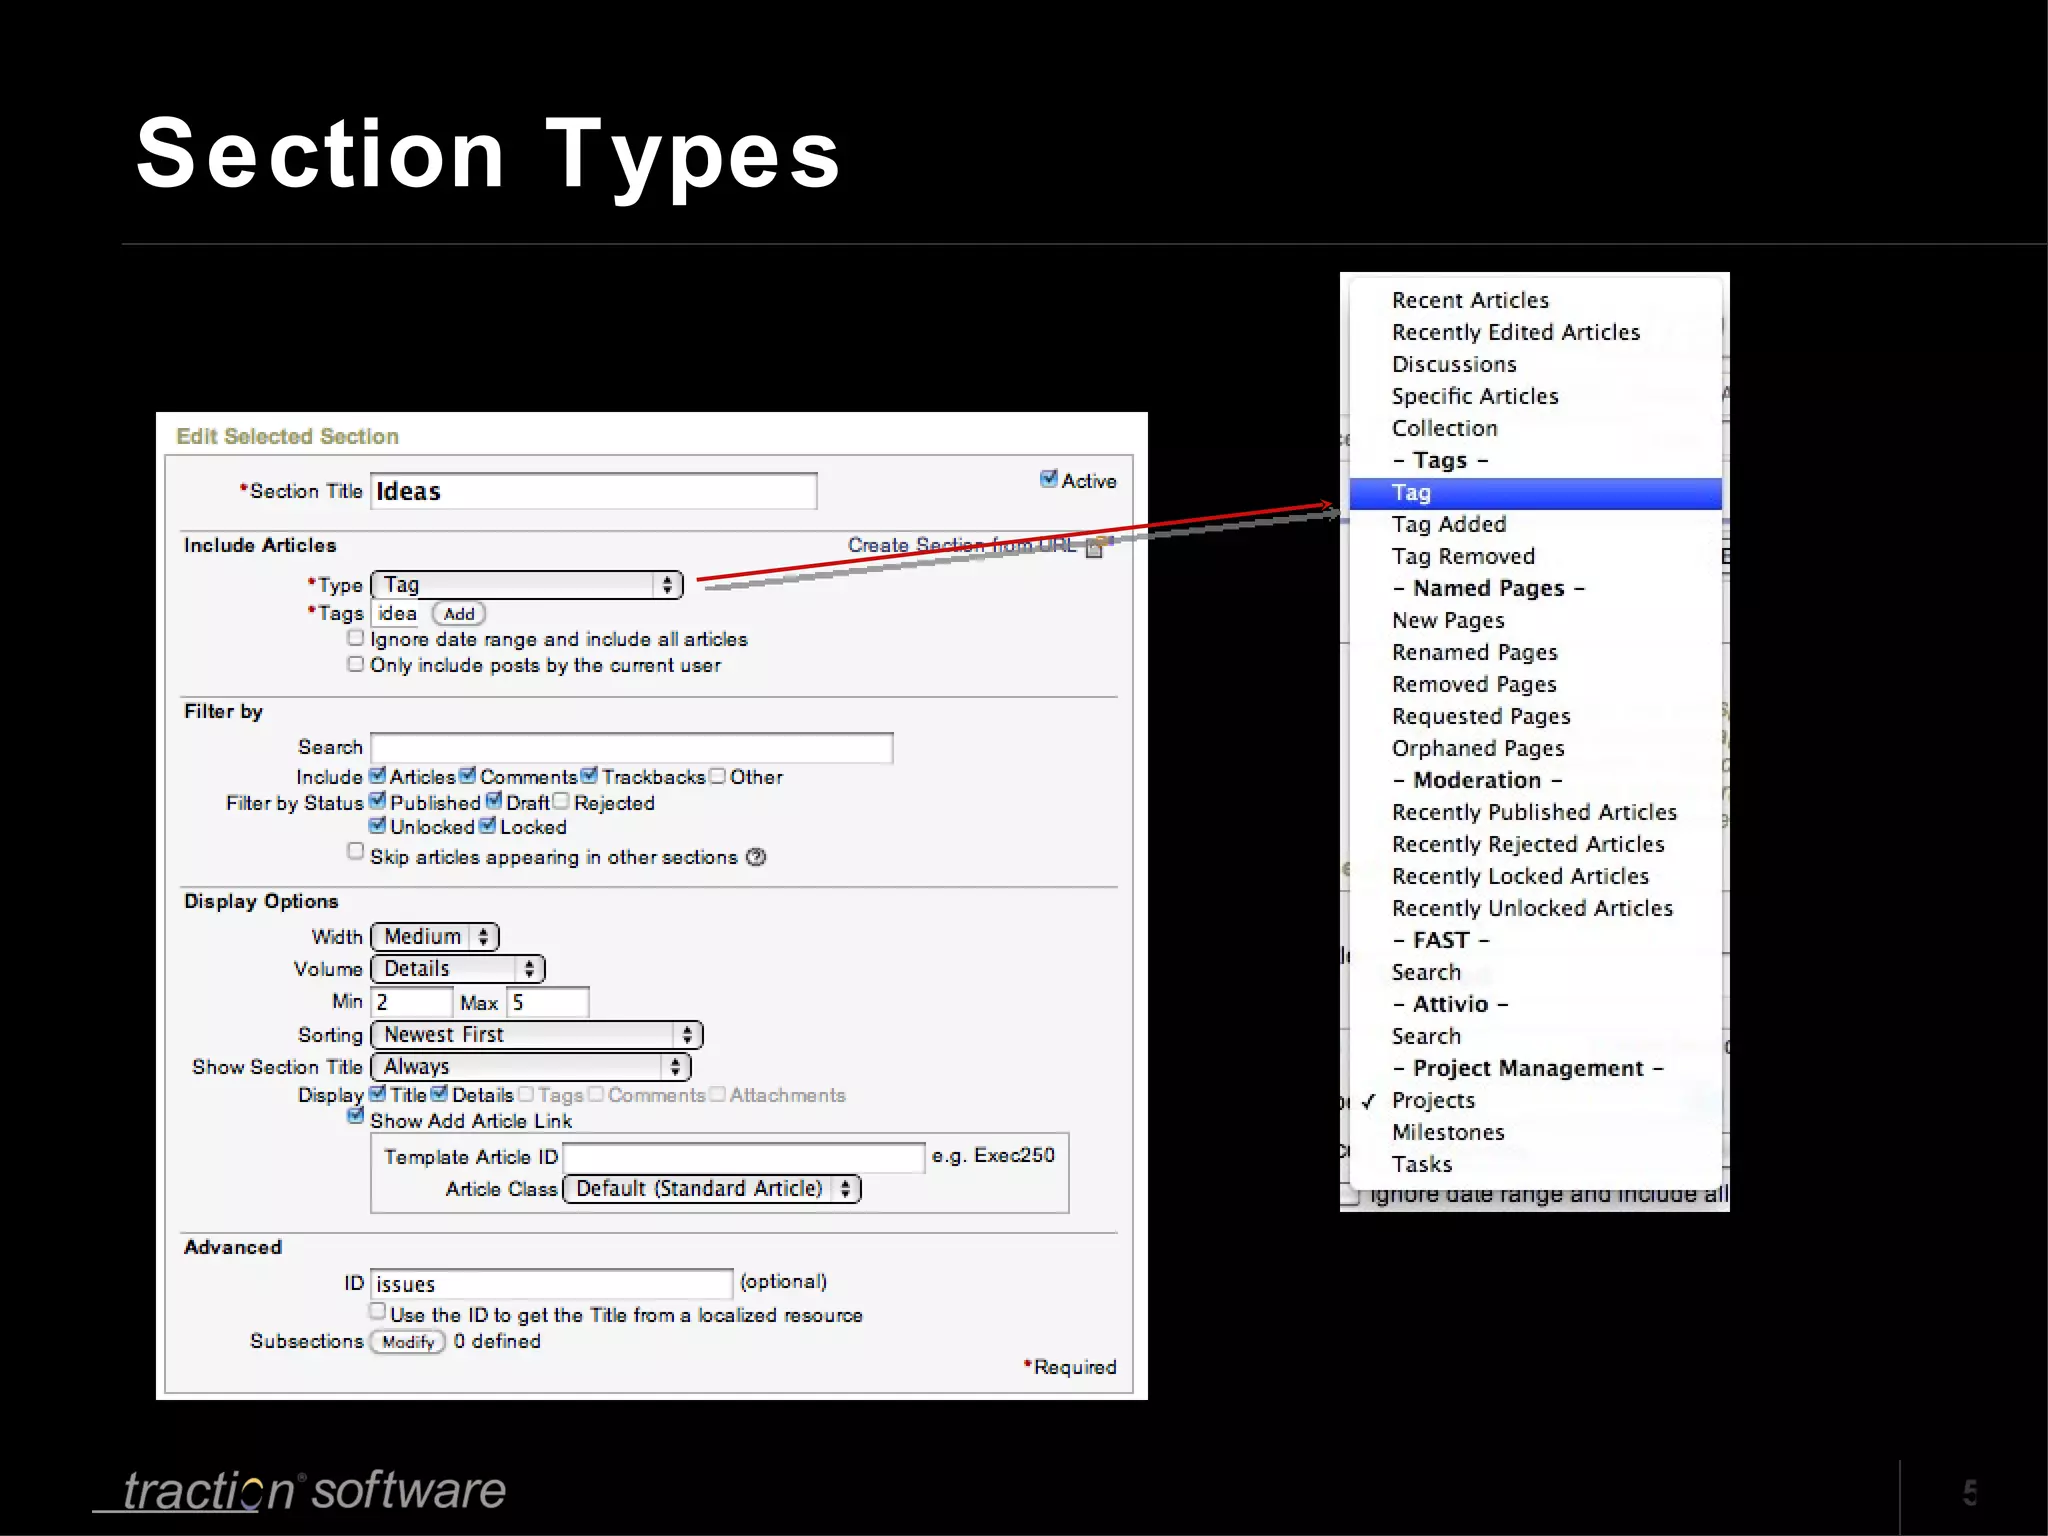Choose Discussions in the type list
Image resolution: width=2048 pixels, height=1536 pixels.
click(1536, 364)
